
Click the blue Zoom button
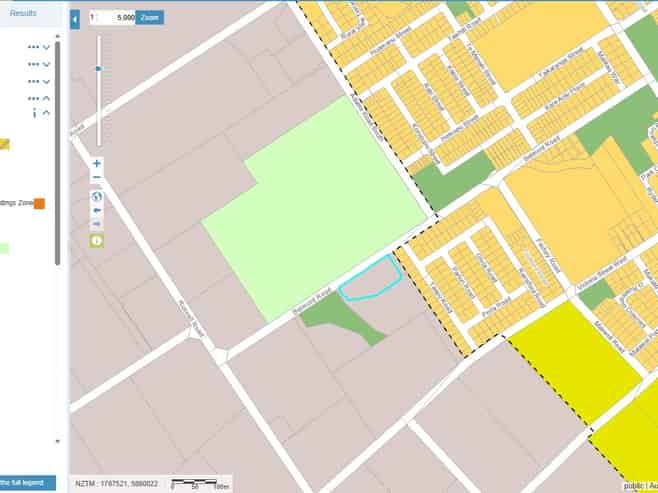coord(150,18)
